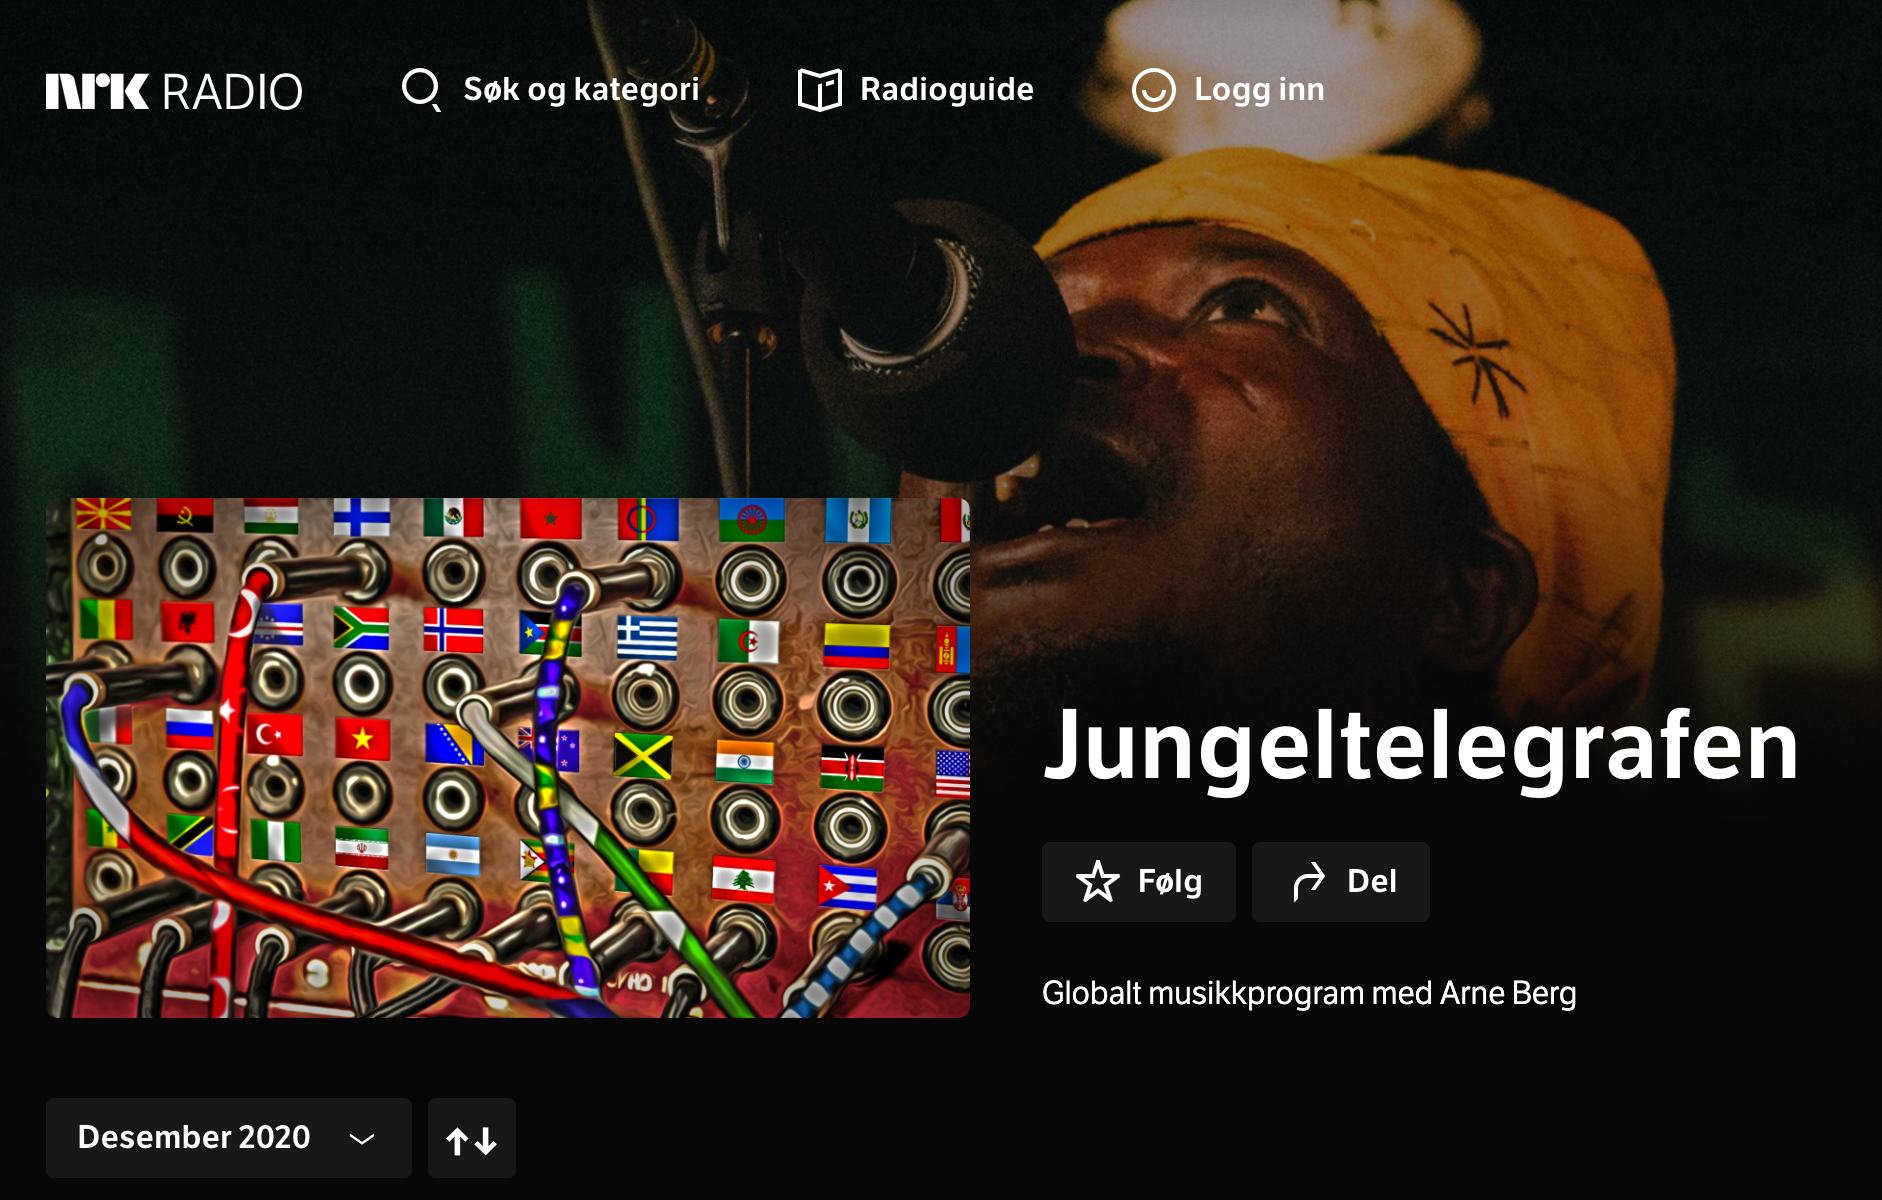This screenshot has height=1200, width=1882.
Task: Toggle episode sort order arrows
Action: [x=472, y=1138]
